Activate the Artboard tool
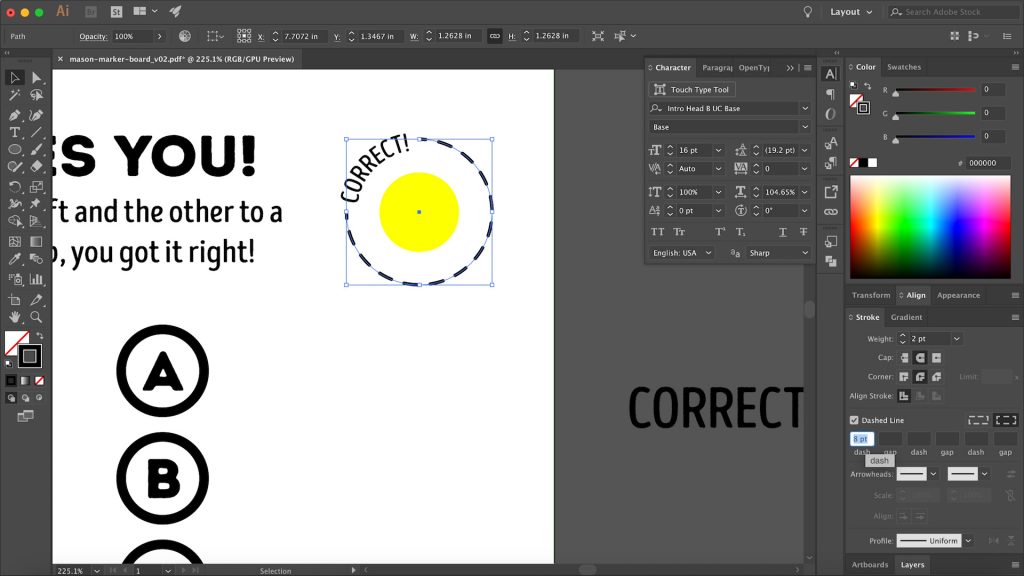1024x576 pixels. (14, 300)
